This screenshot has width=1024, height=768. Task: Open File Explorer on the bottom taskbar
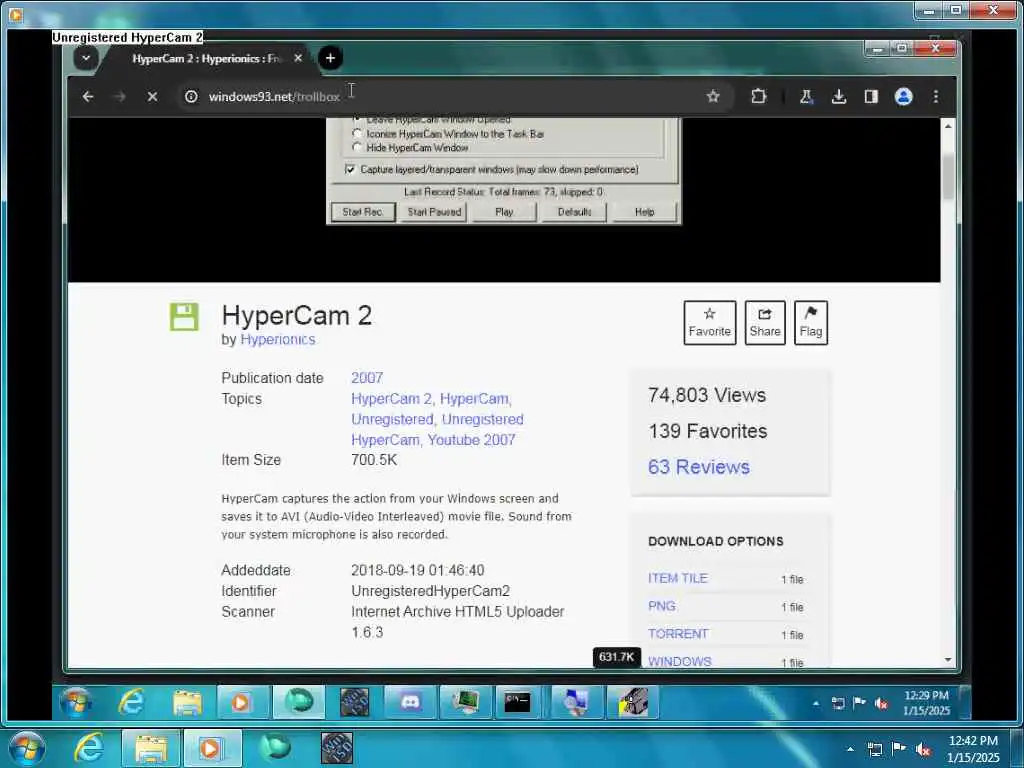pos(152,748)
